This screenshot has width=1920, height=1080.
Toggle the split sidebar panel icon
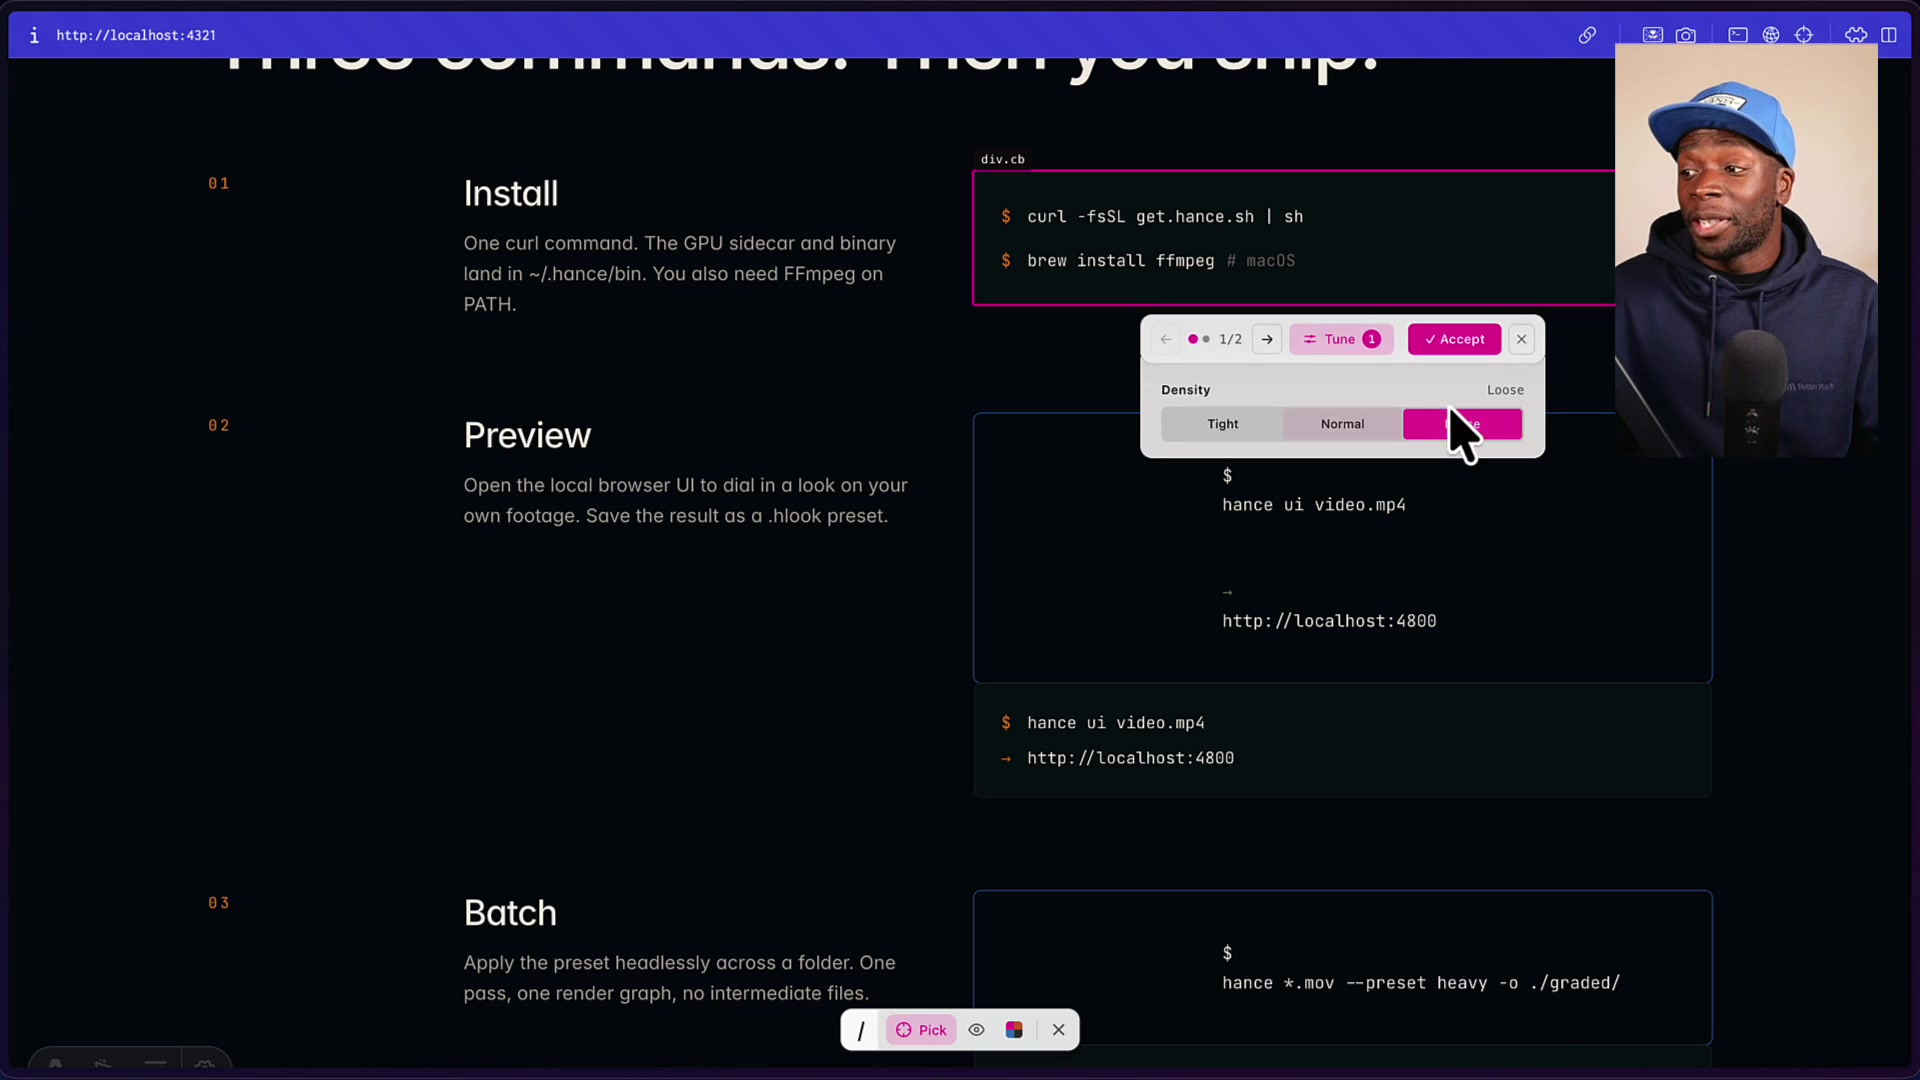1889,35
